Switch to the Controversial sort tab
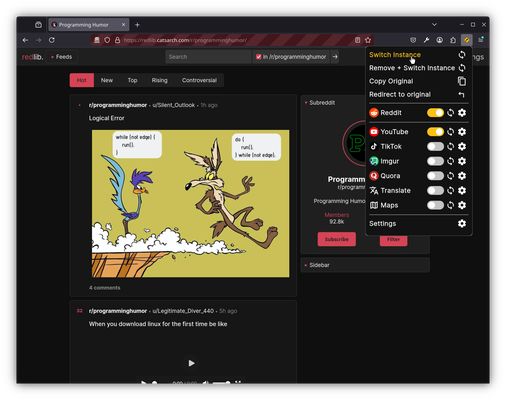Screen dimensions: 506x400 click(199, 80)
